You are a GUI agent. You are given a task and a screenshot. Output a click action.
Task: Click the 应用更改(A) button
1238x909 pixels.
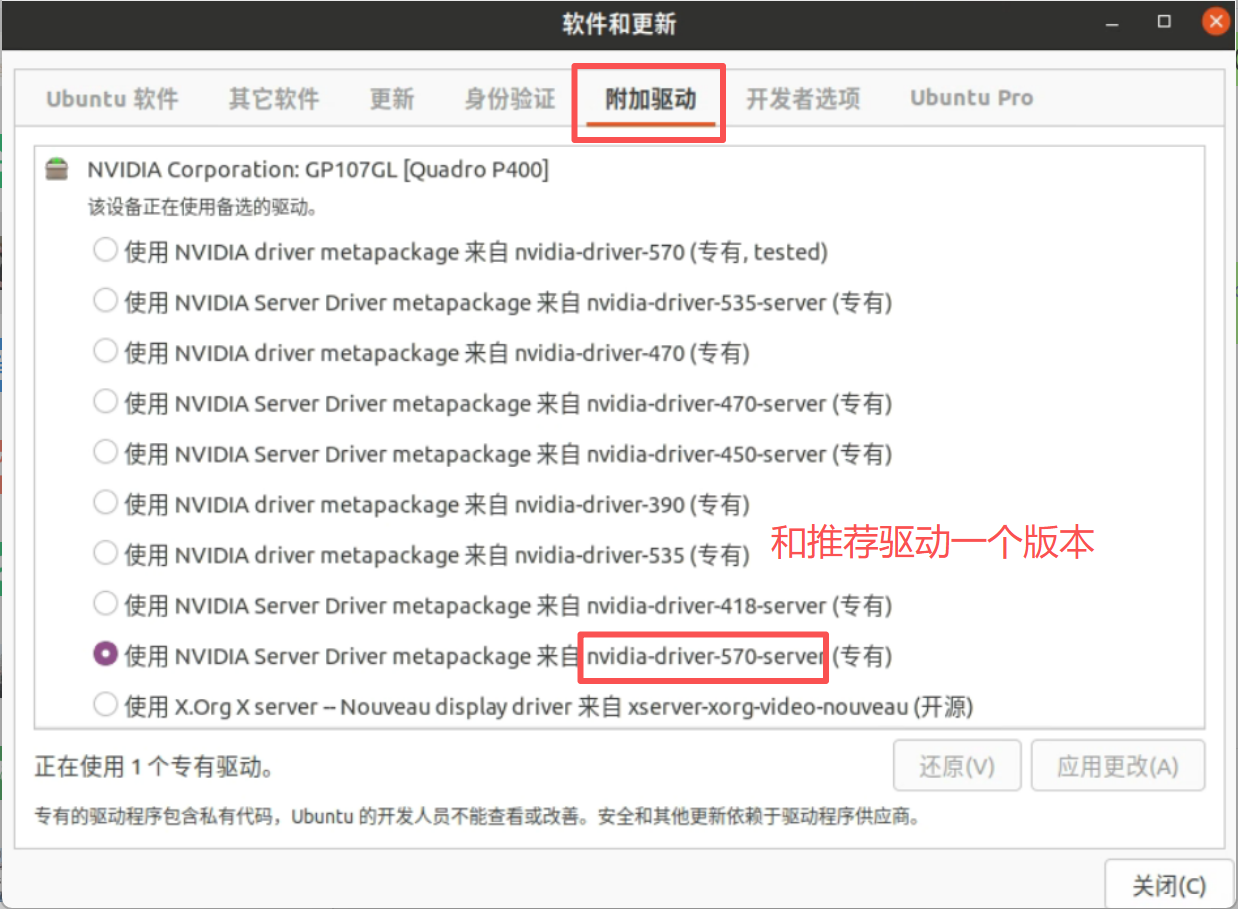(x=1118, y=767)
